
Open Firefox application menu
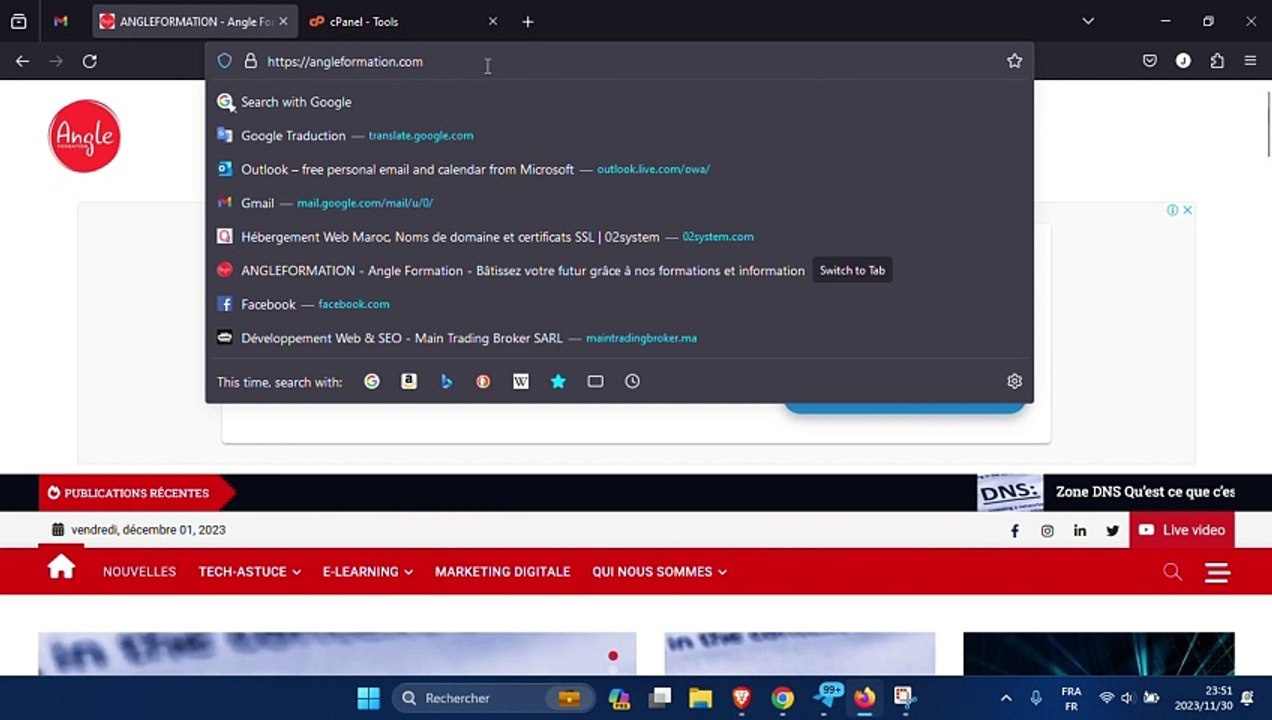(1250, 61)
